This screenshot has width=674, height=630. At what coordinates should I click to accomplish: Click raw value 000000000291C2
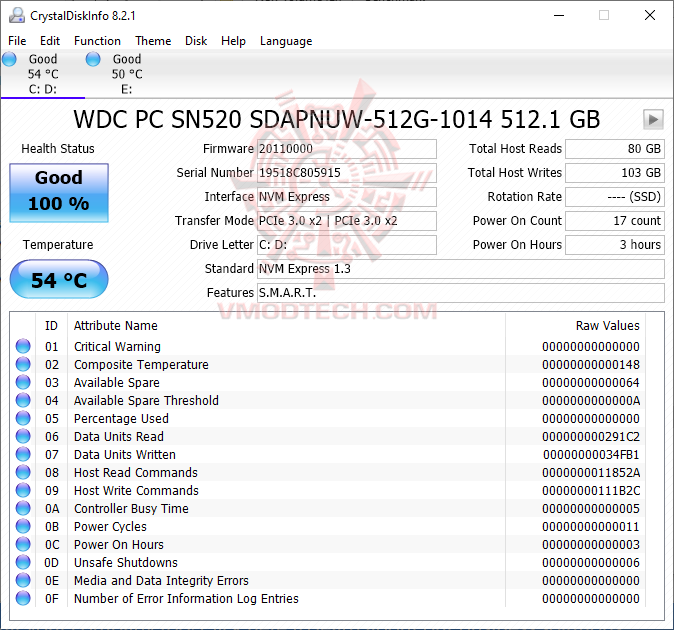tap(591, 437)
